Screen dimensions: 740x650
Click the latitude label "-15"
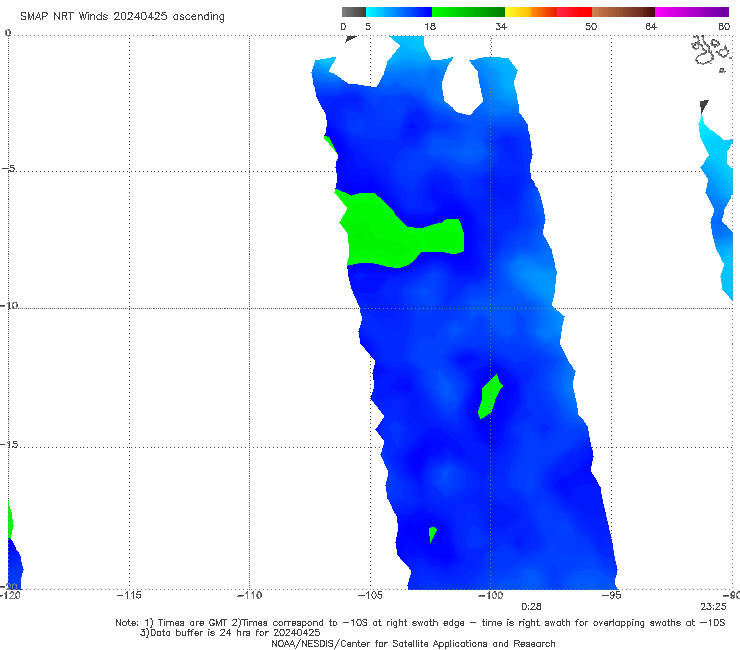(x=9, y=444)
